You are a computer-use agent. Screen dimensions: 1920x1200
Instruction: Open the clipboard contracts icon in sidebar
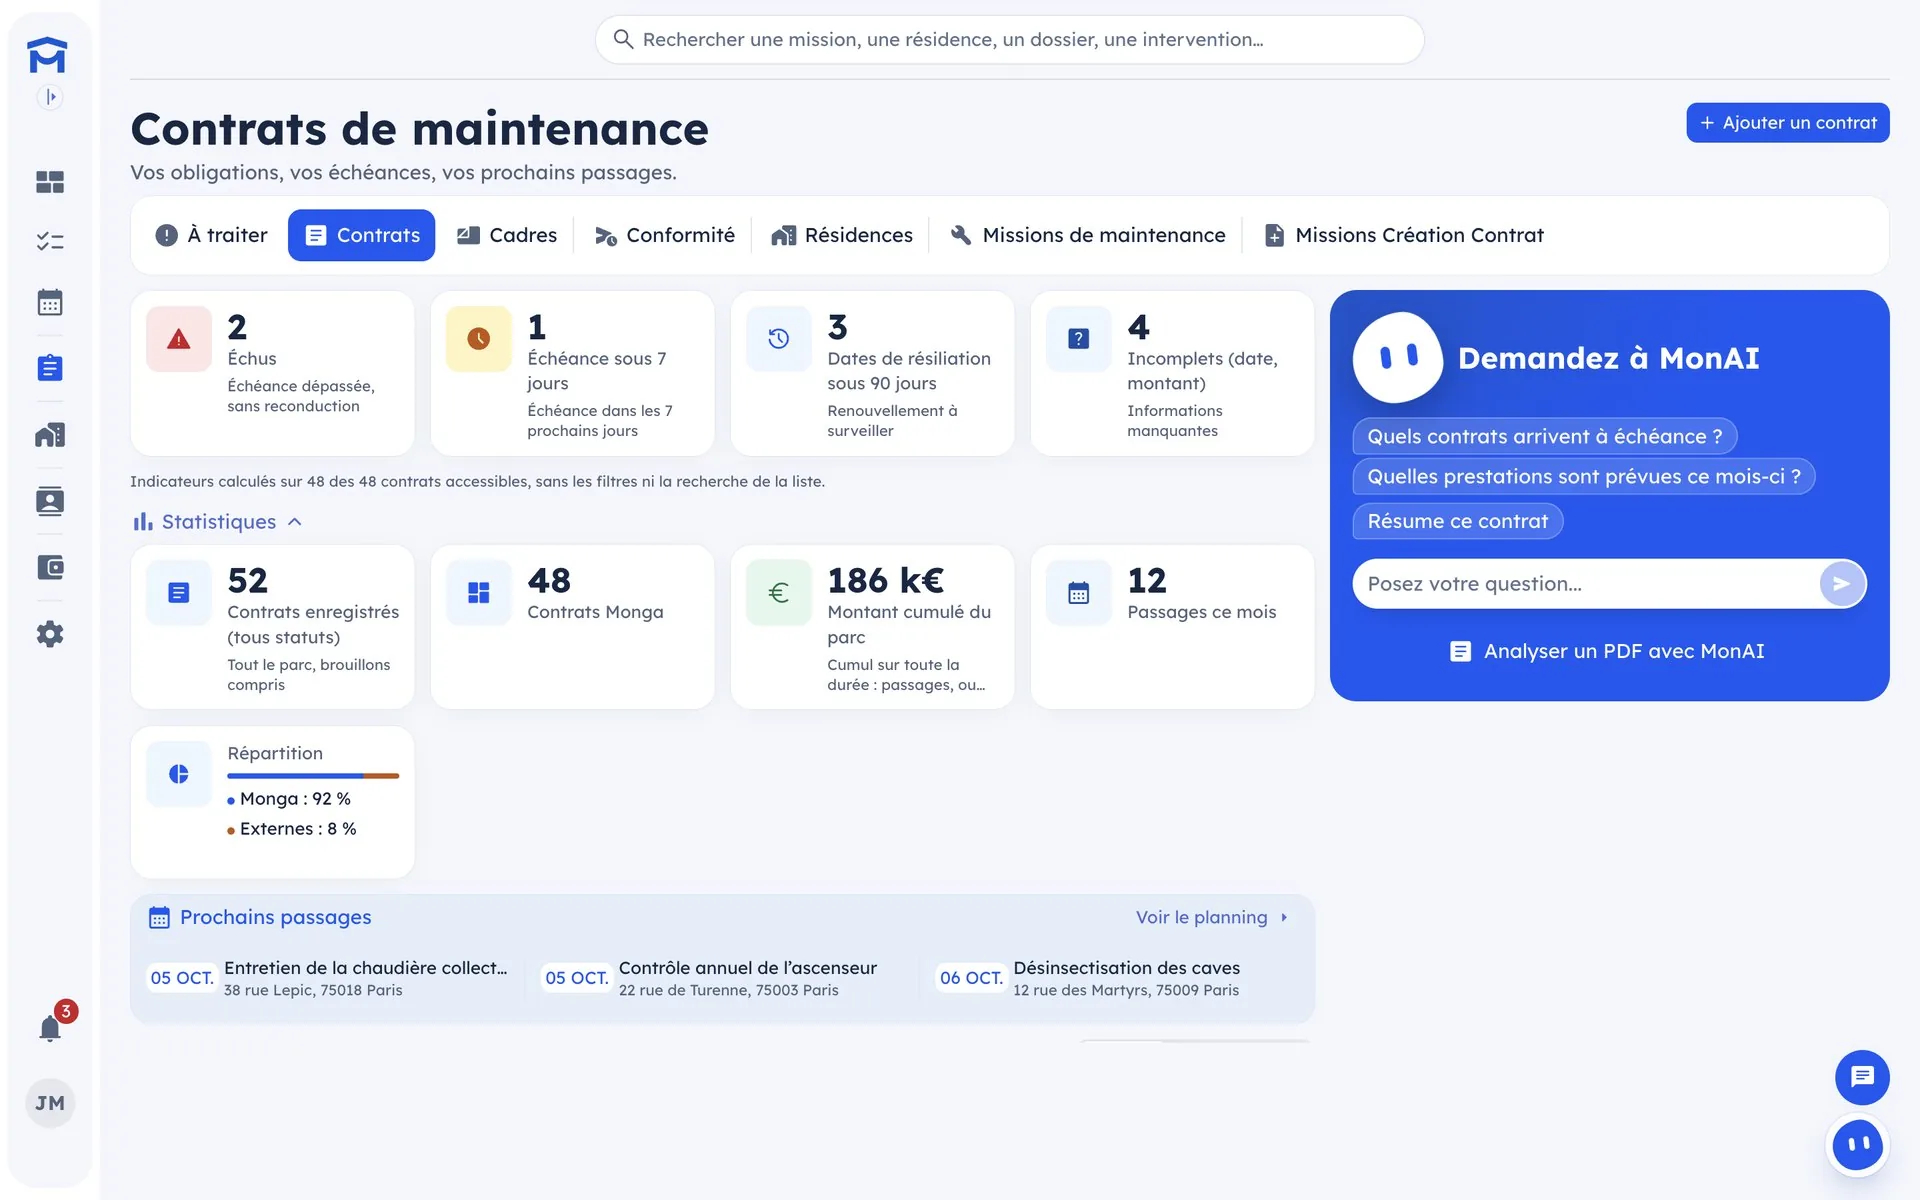[50, 368]
